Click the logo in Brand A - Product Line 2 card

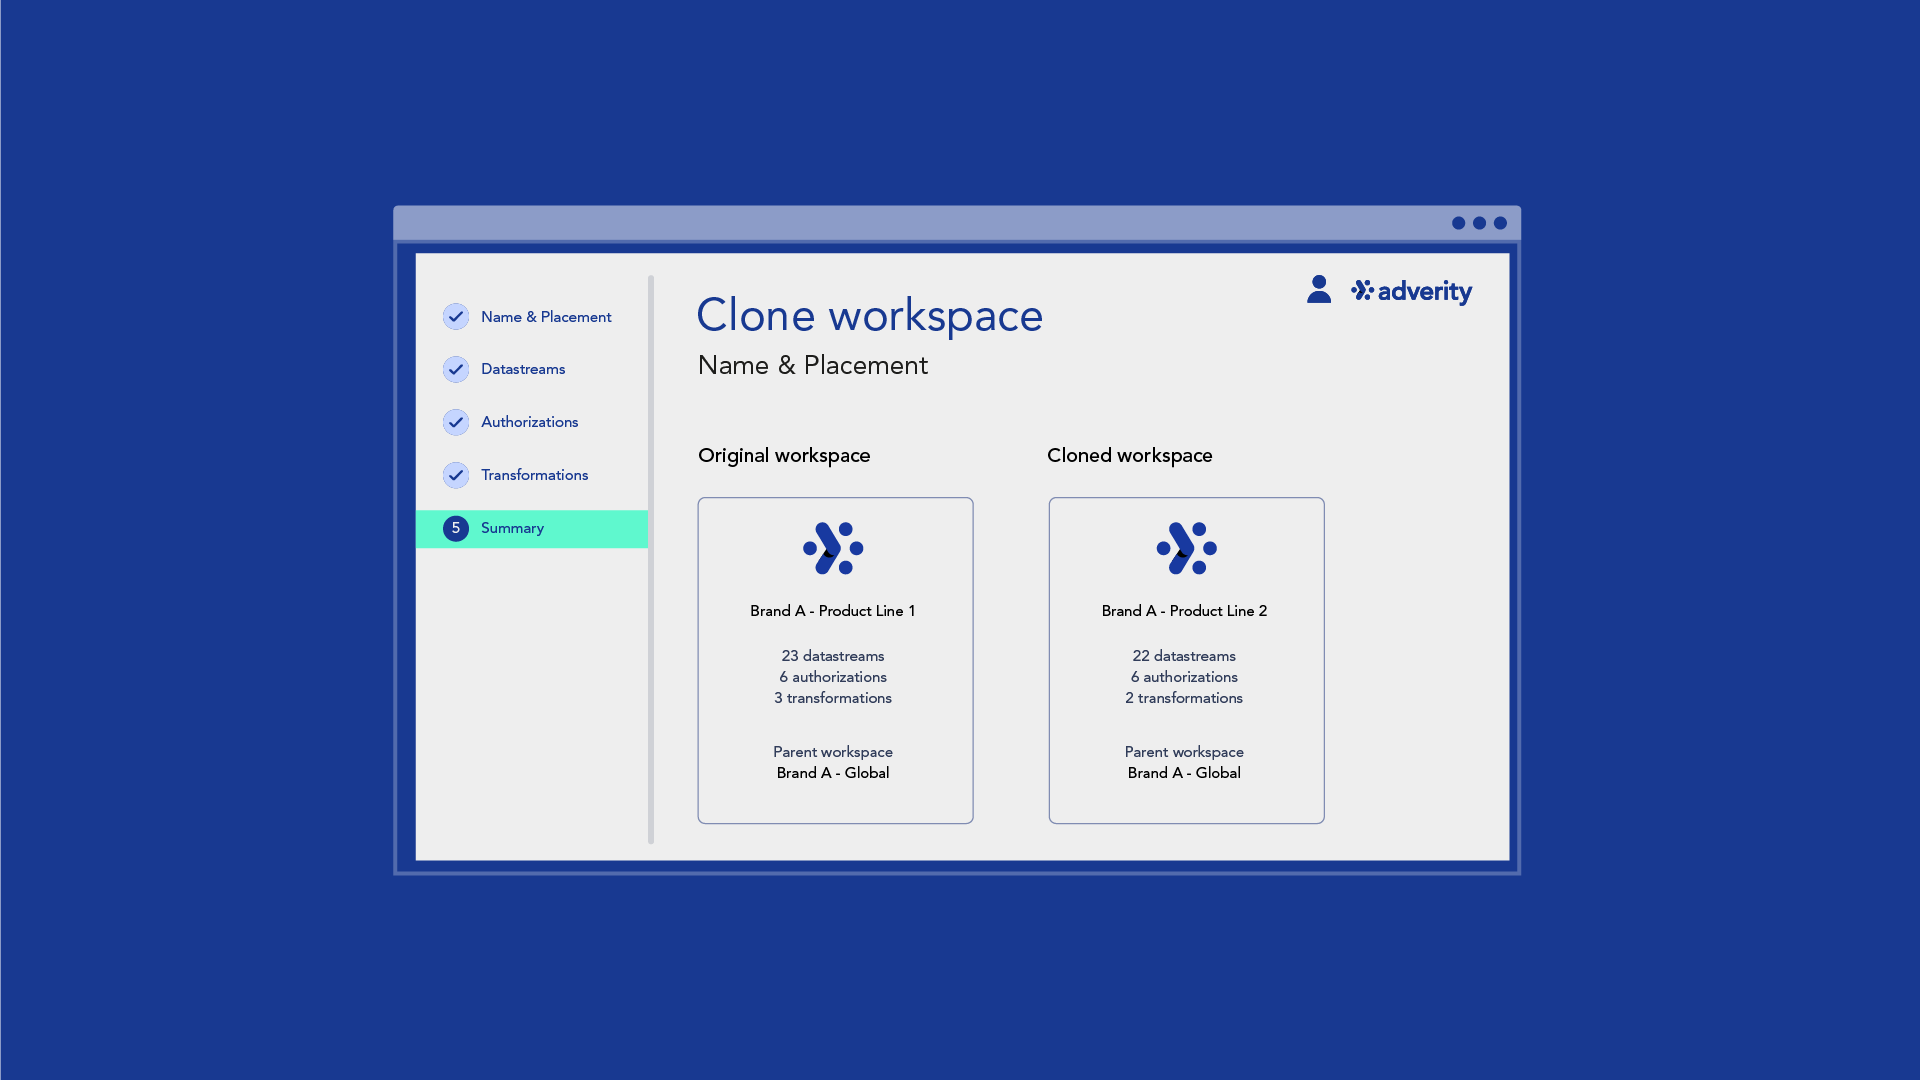click(x=1186, y=548)
